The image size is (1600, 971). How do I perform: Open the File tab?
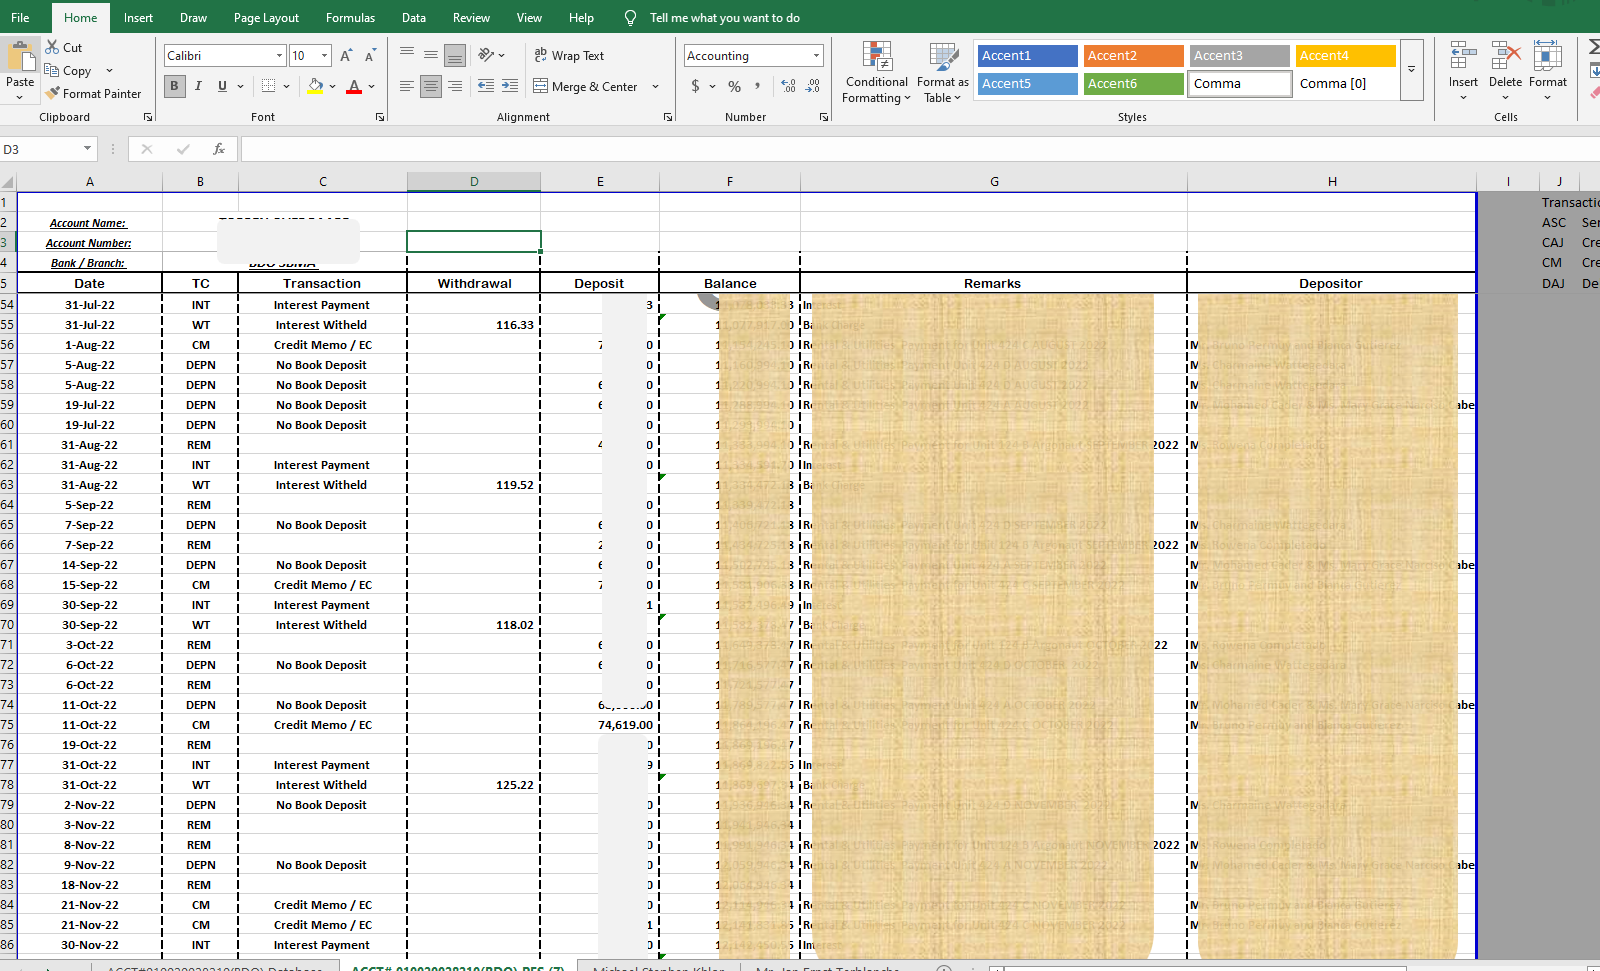[x=20, y=18]
